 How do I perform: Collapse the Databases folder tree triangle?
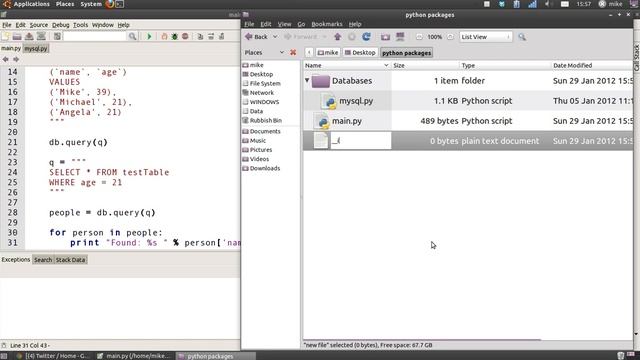[x=307, y=80]
